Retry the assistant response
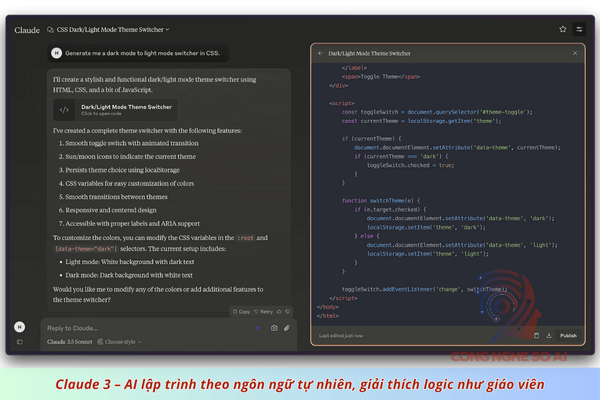This screenshot has height=400, width=600. (264, 312)
